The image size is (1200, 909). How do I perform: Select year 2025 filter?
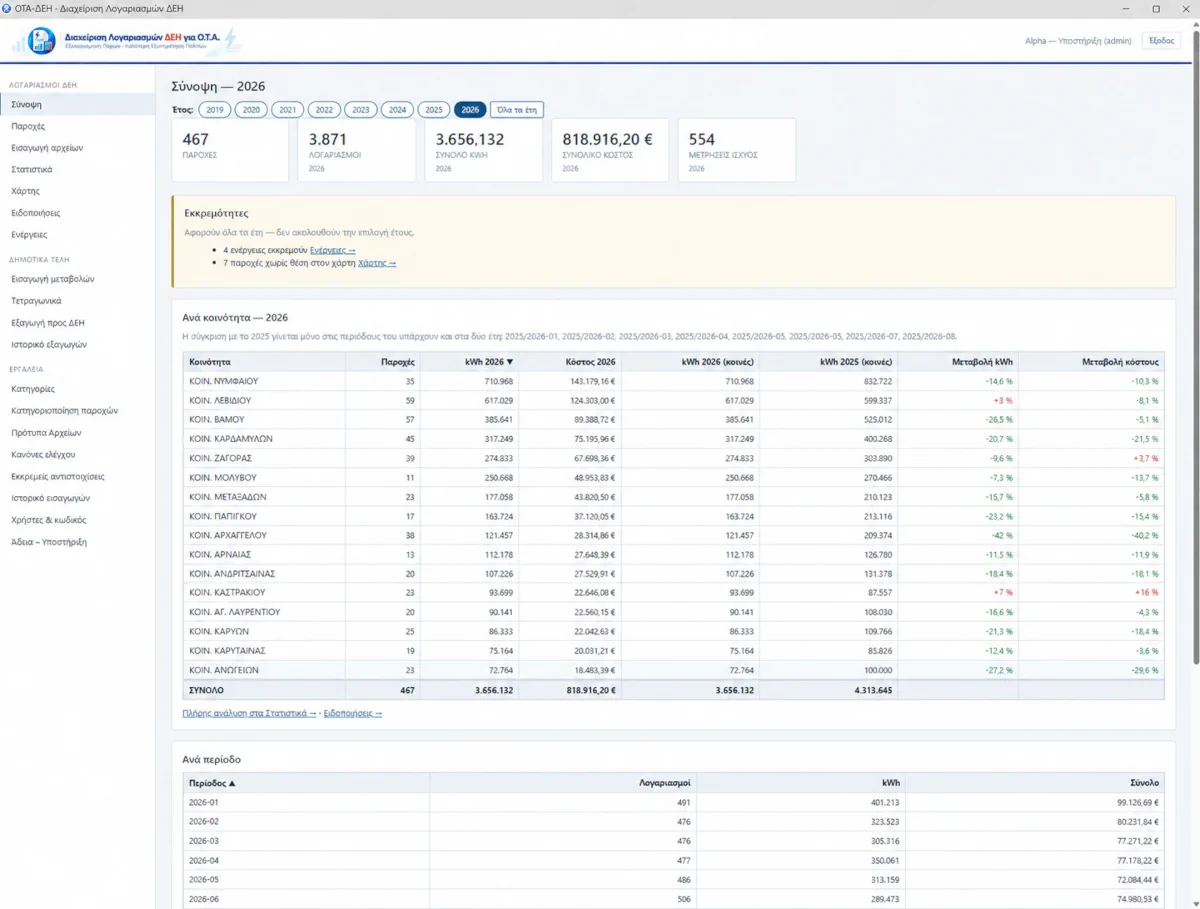point(433,110)
